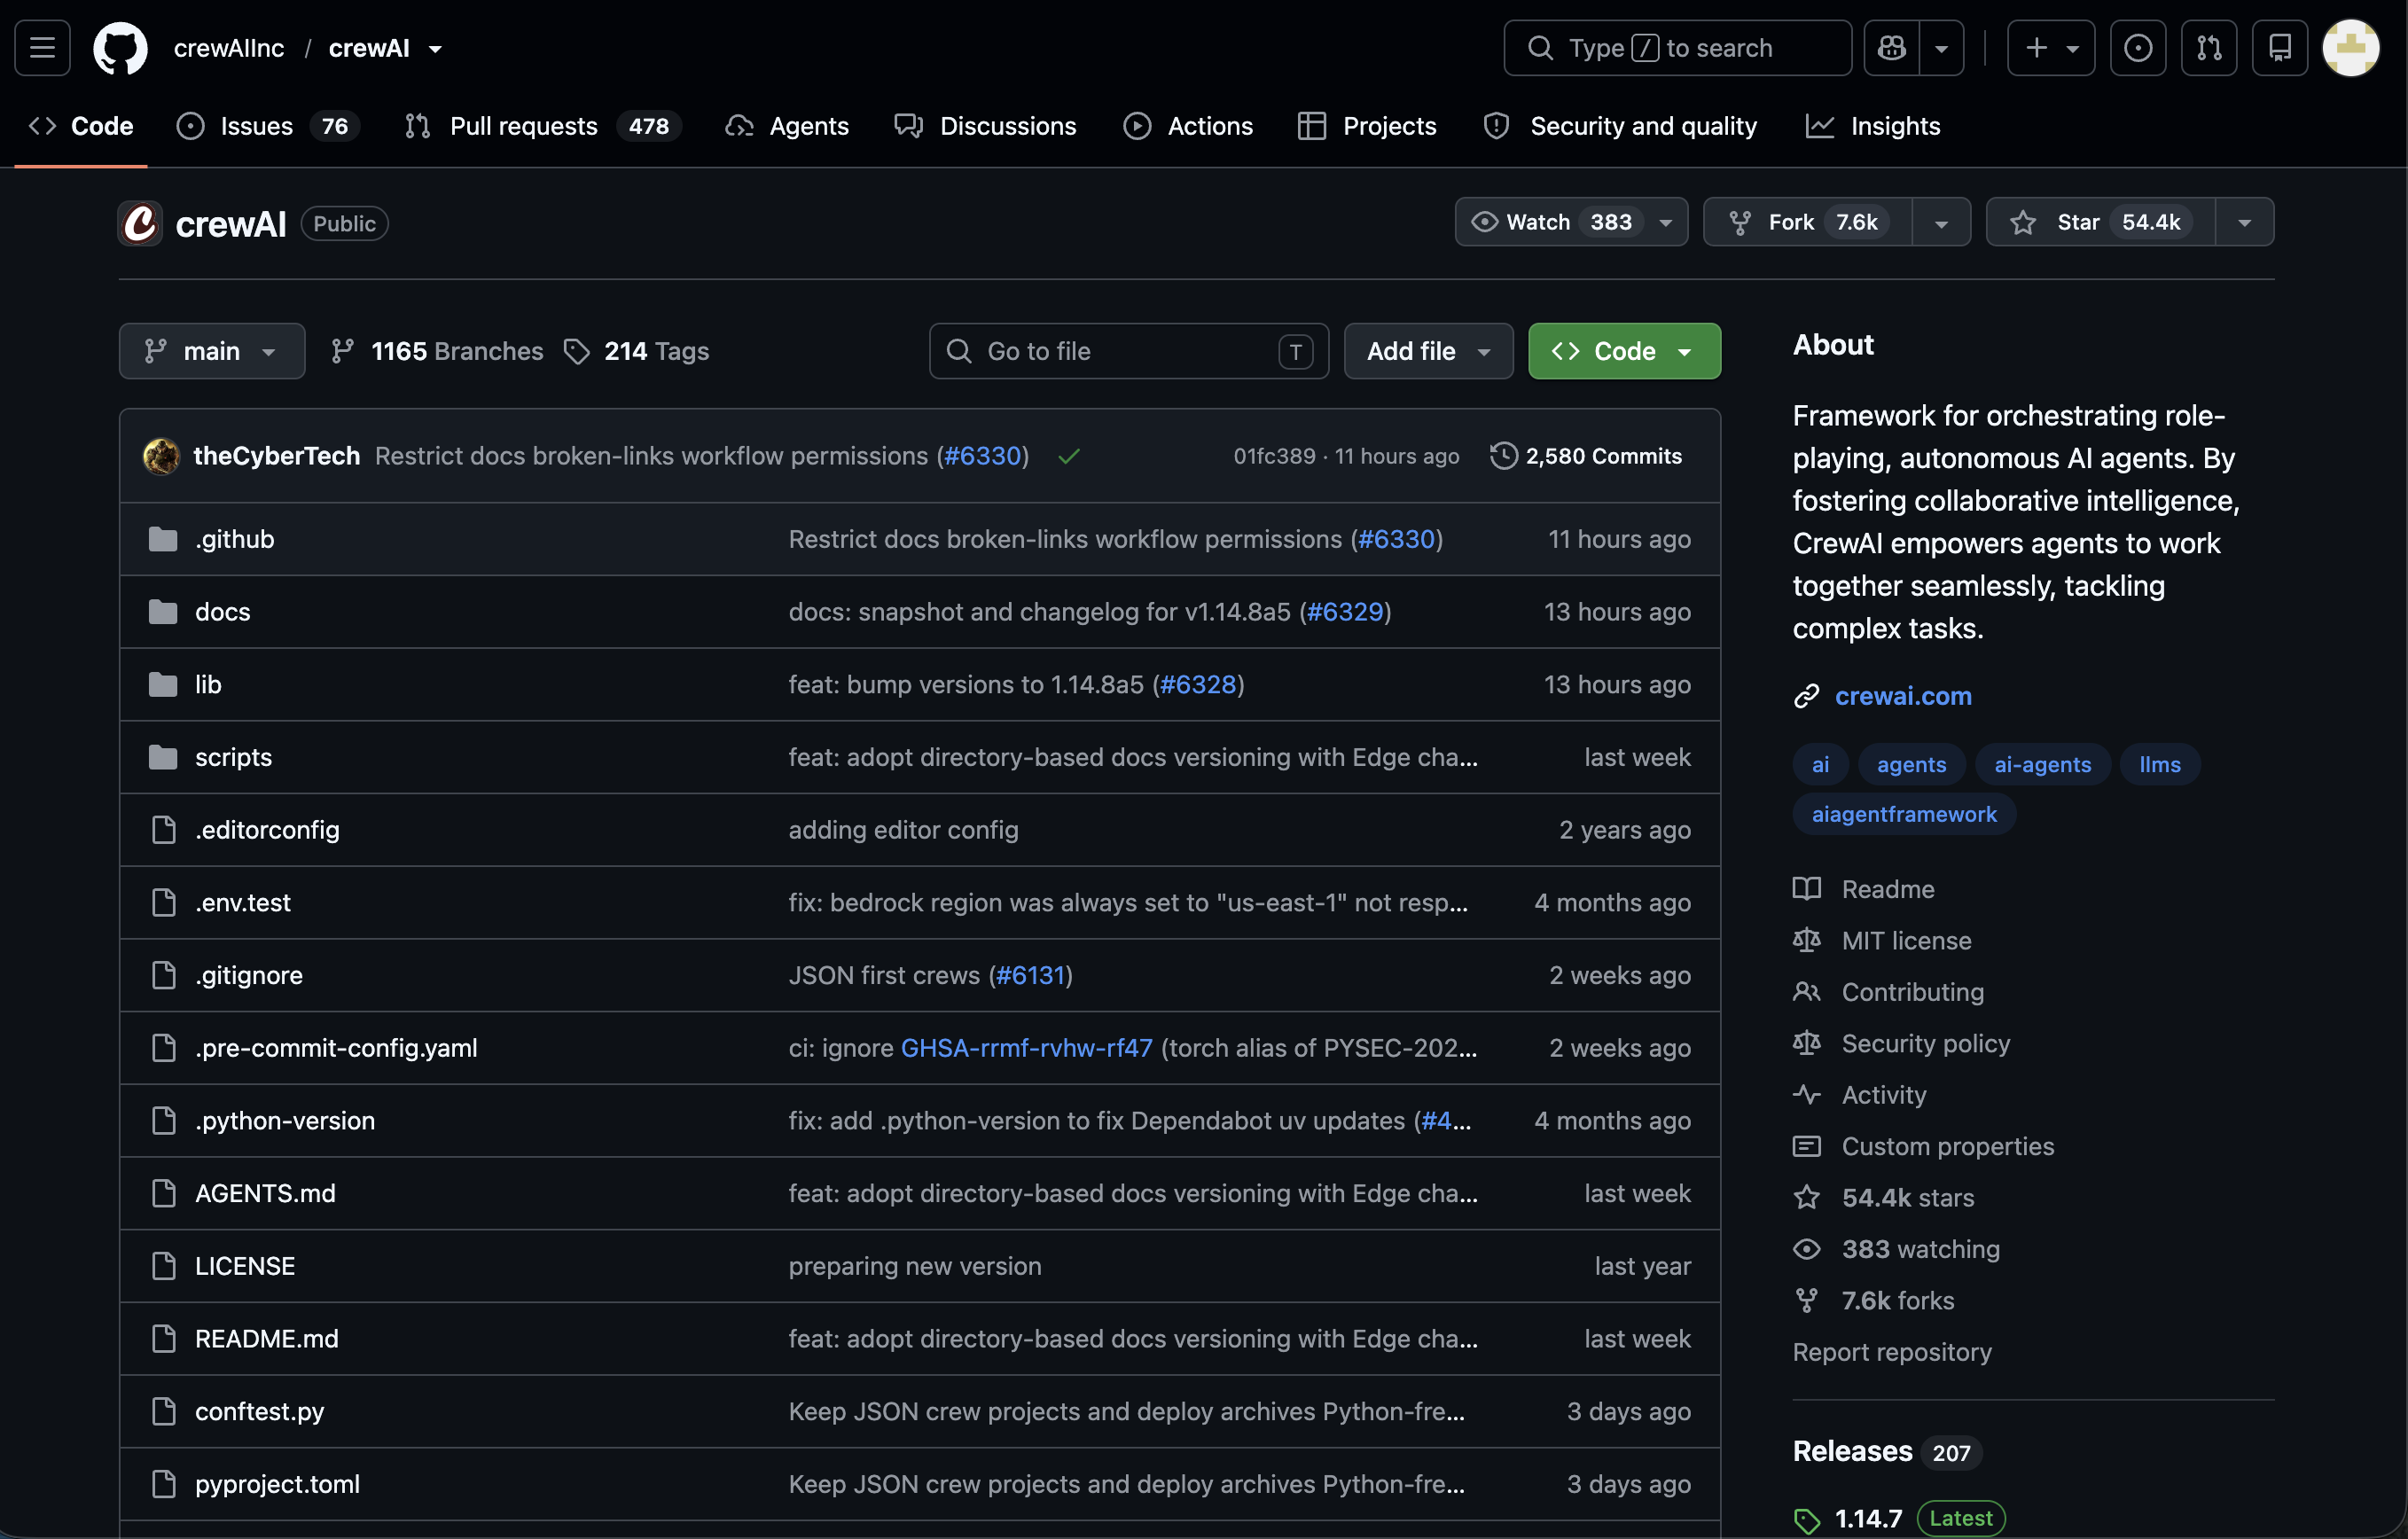
Task: Fork the crewAI repository
Action: click(1808, 222)
